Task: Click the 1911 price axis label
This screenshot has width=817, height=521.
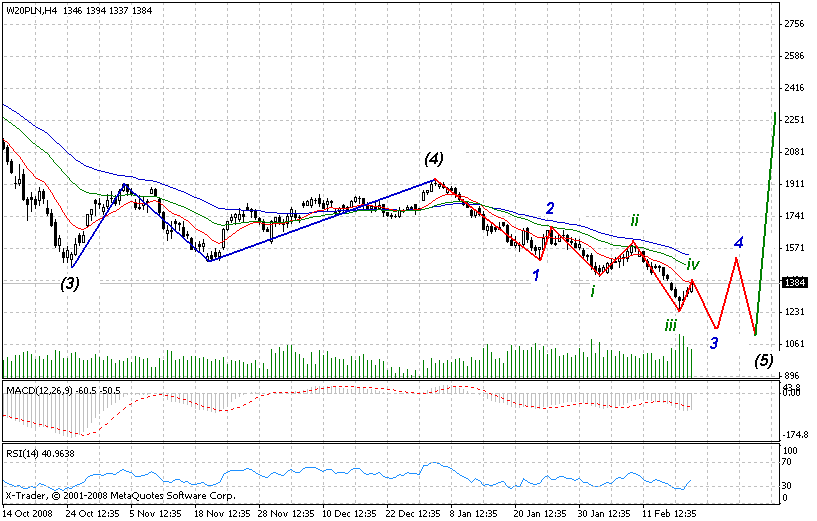Action: pos(794,184)
